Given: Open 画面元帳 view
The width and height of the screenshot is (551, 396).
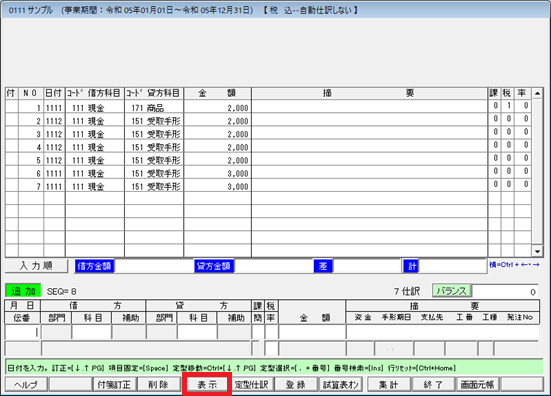Looking at the screenshot, I should click(x=477, y=384).
